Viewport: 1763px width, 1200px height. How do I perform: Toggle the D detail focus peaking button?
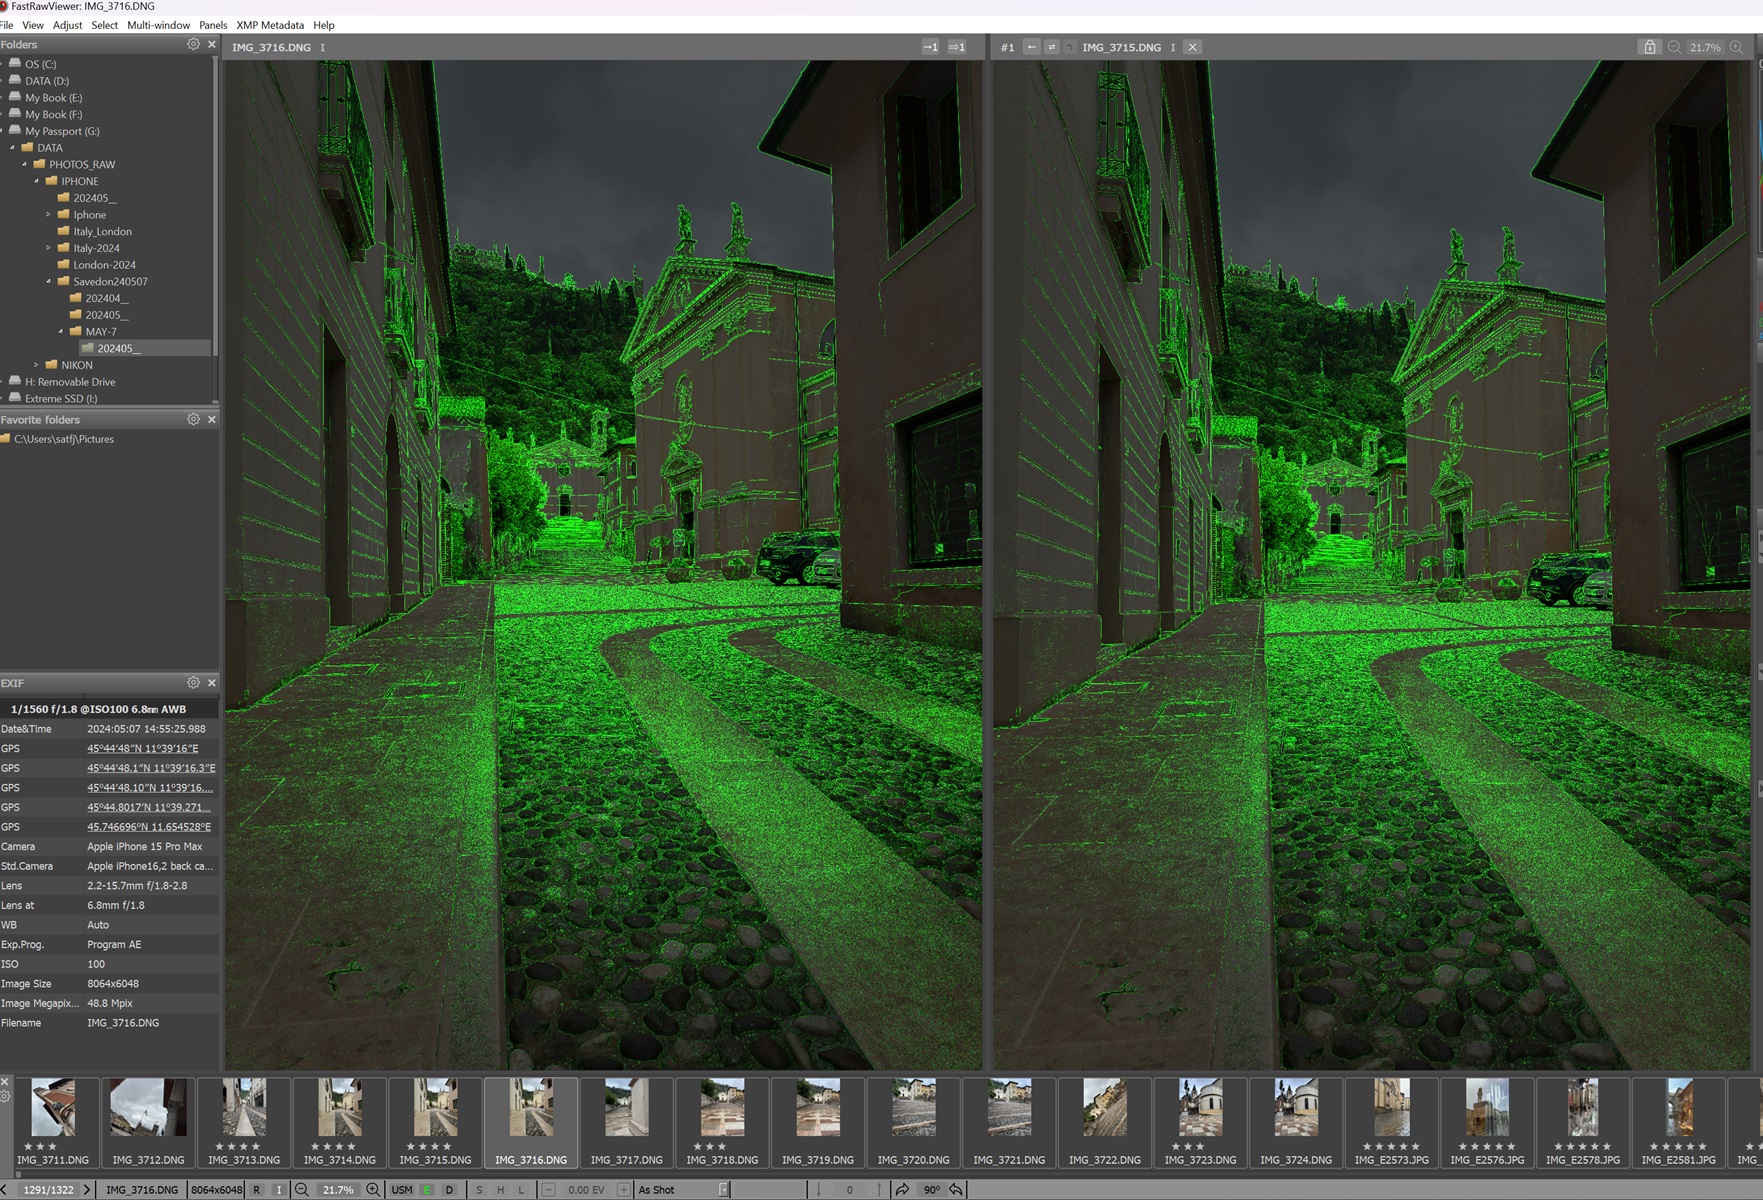(x=449, y=1189)
